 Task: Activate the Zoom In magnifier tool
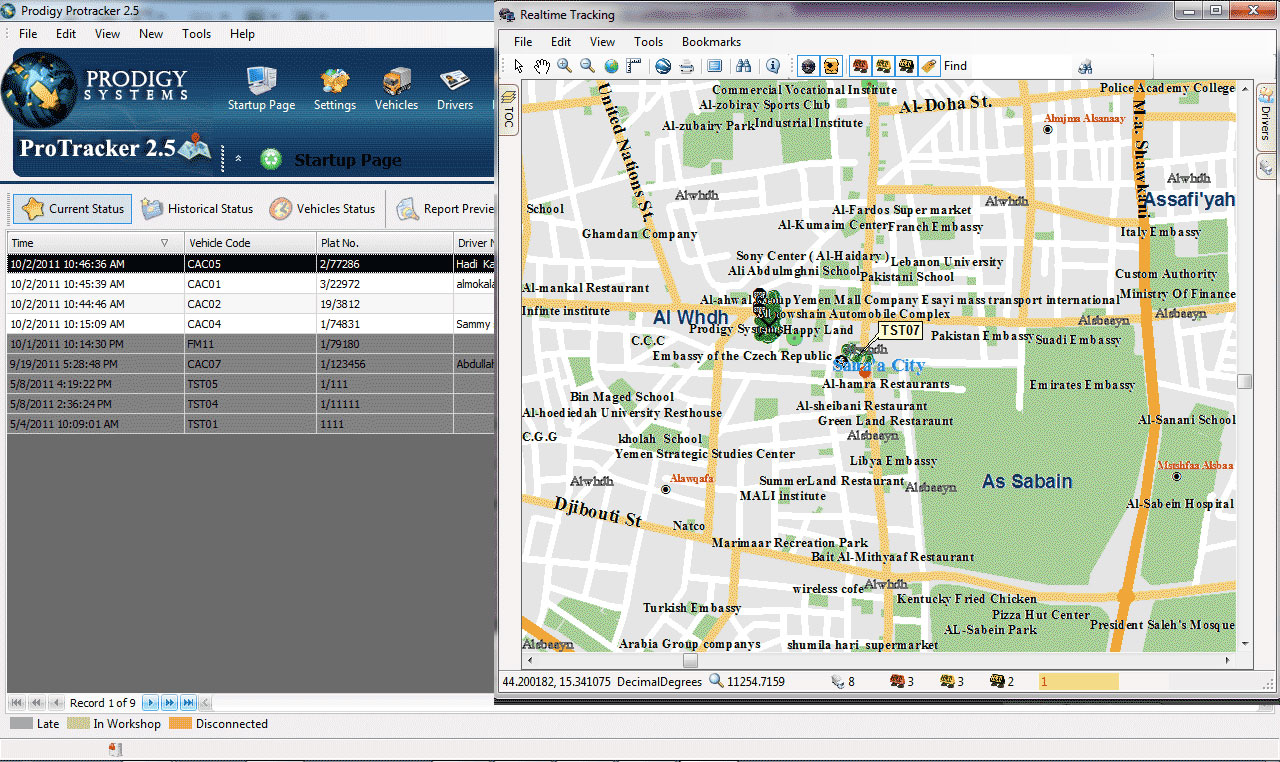[565, 66]
